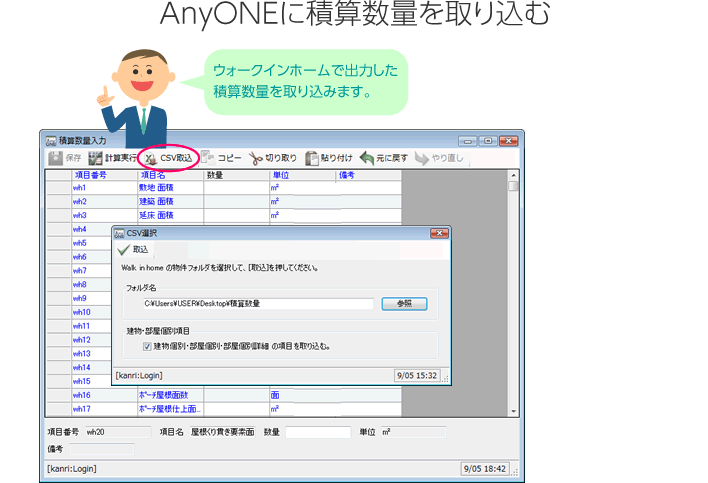Click the bottom 項目名 field

point(222,432)
